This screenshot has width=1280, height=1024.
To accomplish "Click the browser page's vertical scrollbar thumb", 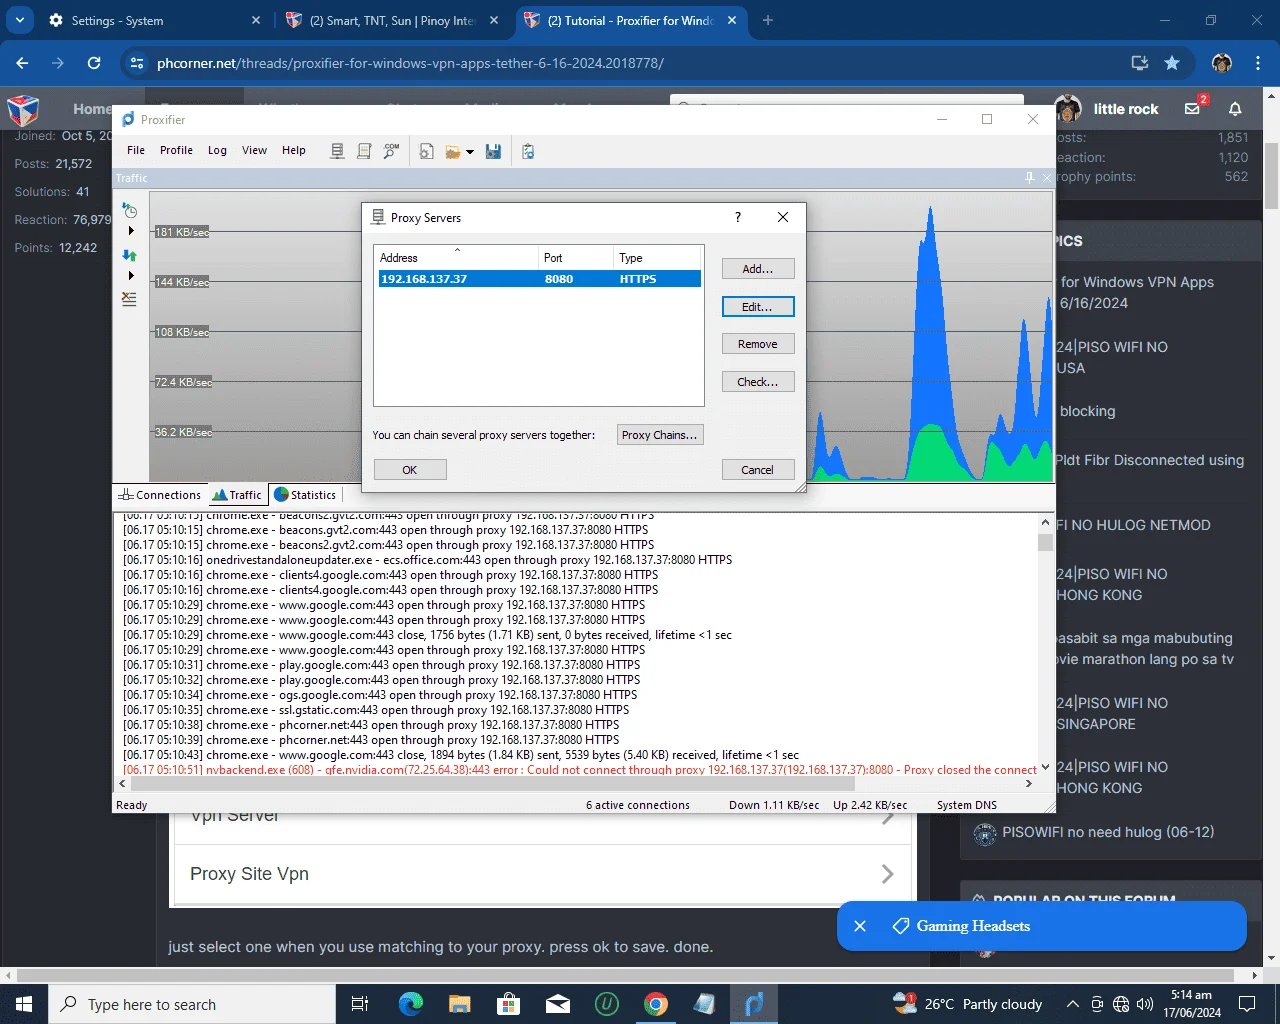I will click(1271, 176).
